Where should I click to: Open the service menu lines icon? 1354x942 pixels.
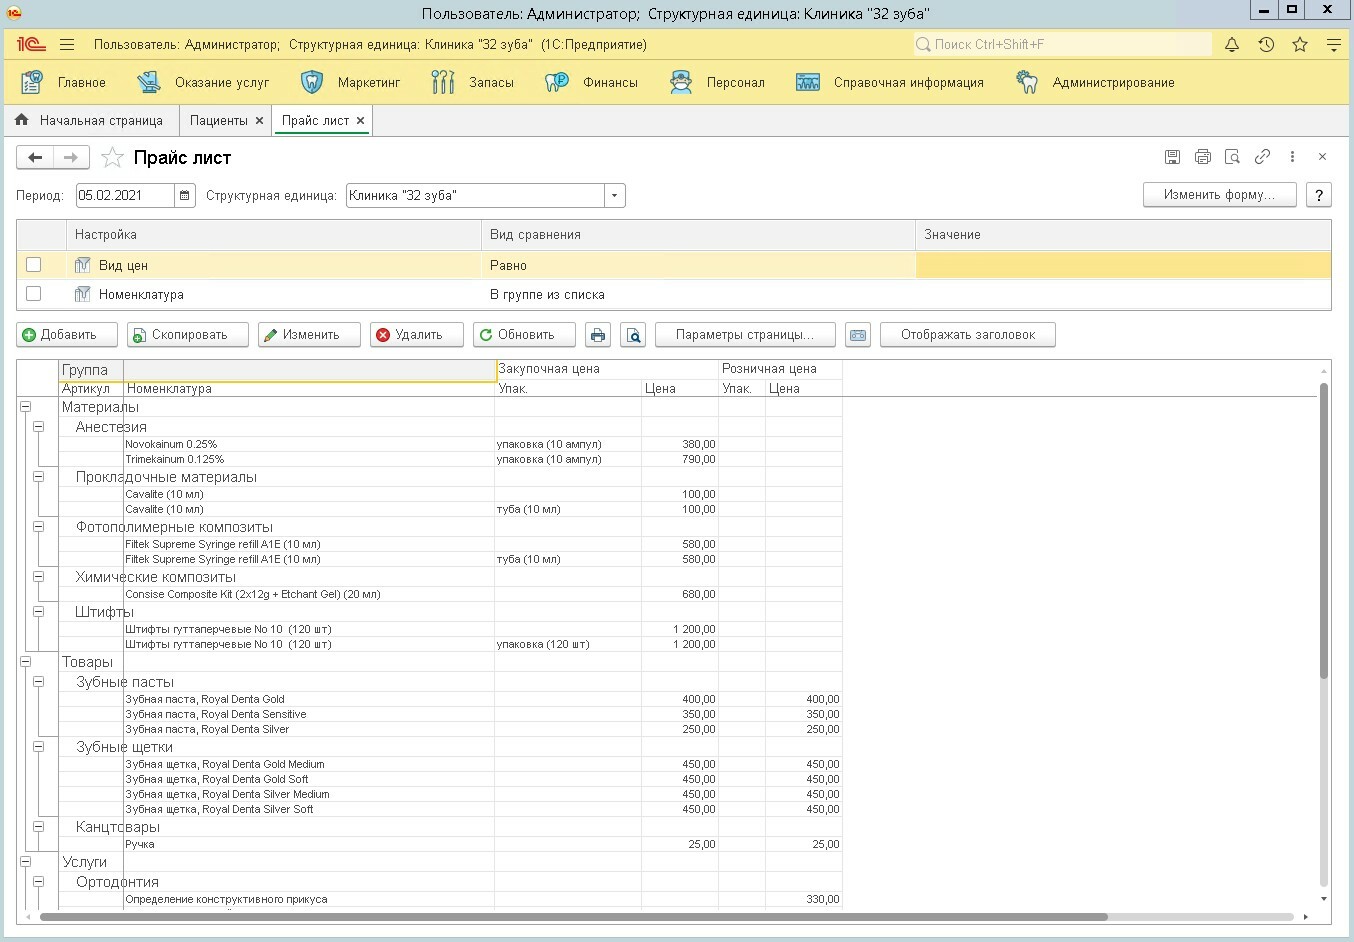[1333, 45]
